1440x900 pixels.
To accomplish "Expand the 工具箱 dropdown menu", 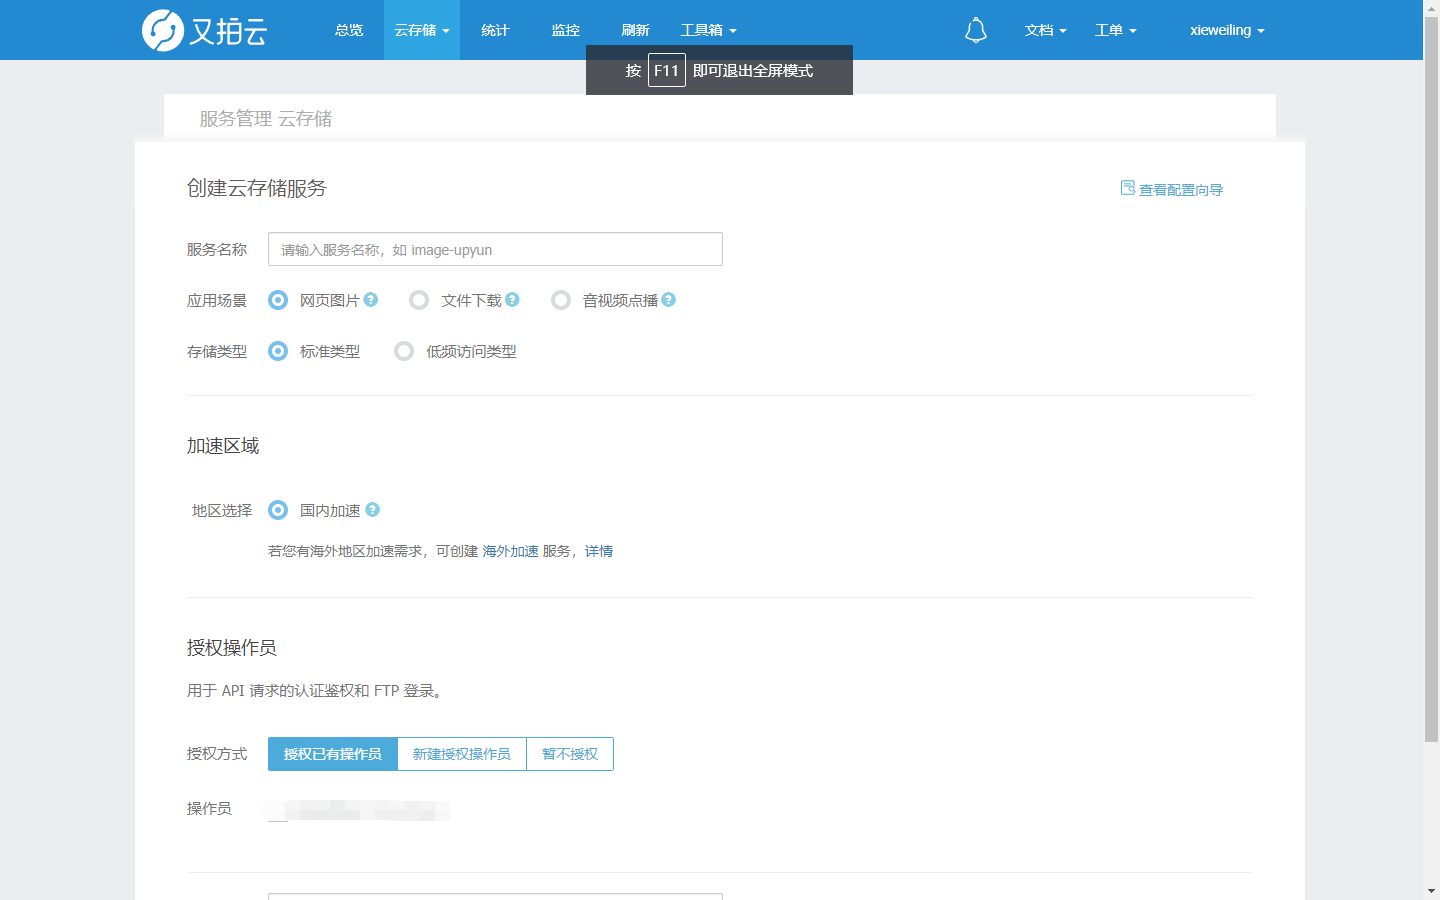I will click(x=707, y=29).
